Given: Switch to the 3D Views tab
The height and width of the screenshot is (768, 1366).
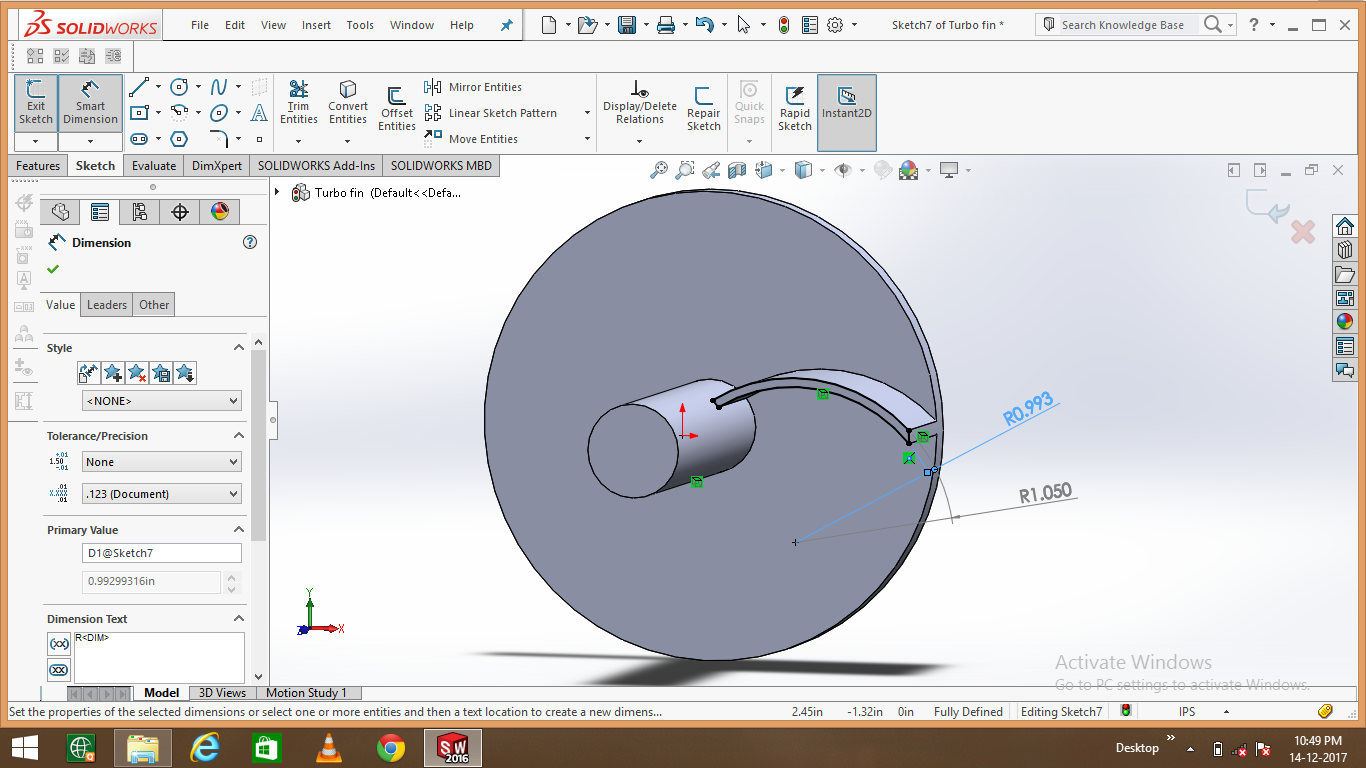Looking at the screenshot, I should pos(221,692).
